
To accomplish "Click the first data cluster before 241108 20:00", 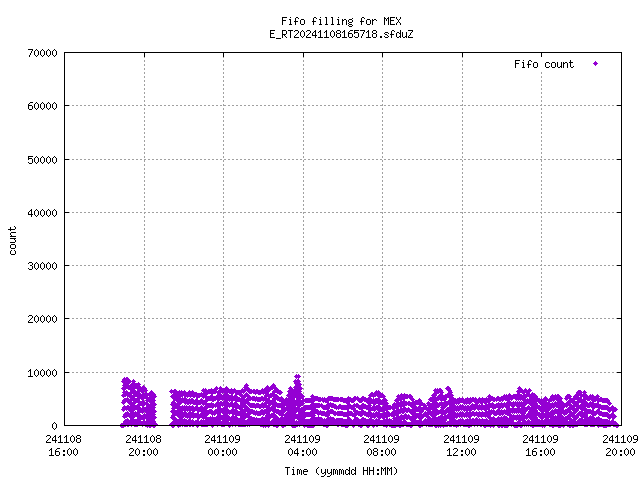I will click(139, 402).
